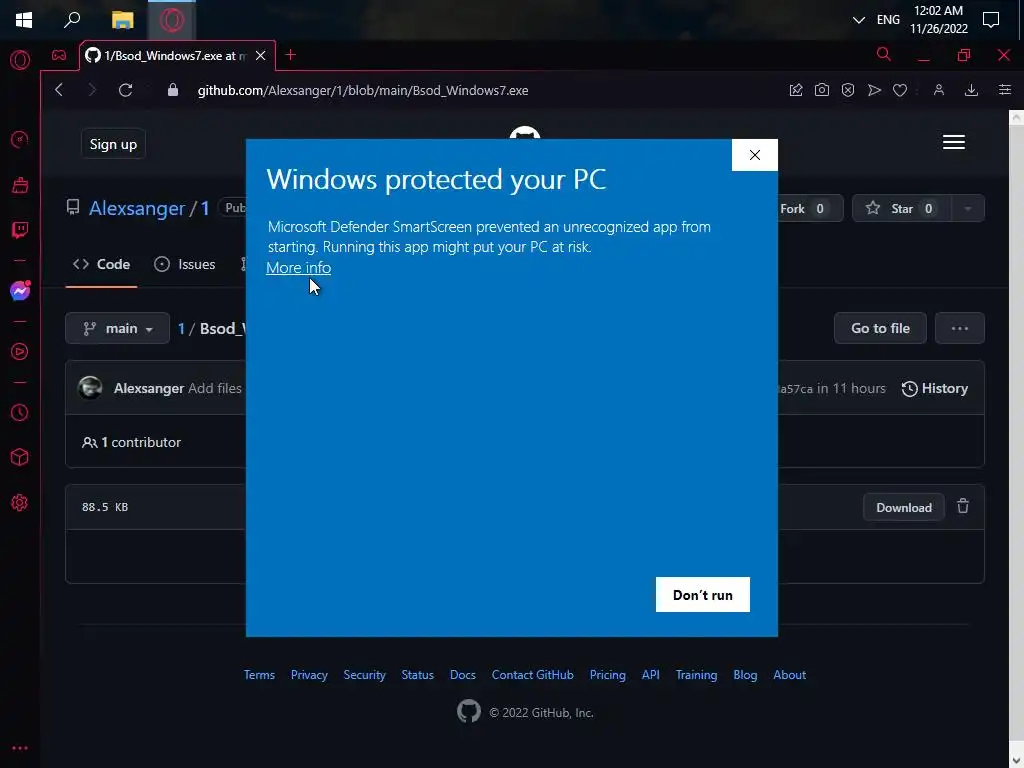Screen dimensions: 1024x768
Task: Go back to the previous page
Action: 59,90
